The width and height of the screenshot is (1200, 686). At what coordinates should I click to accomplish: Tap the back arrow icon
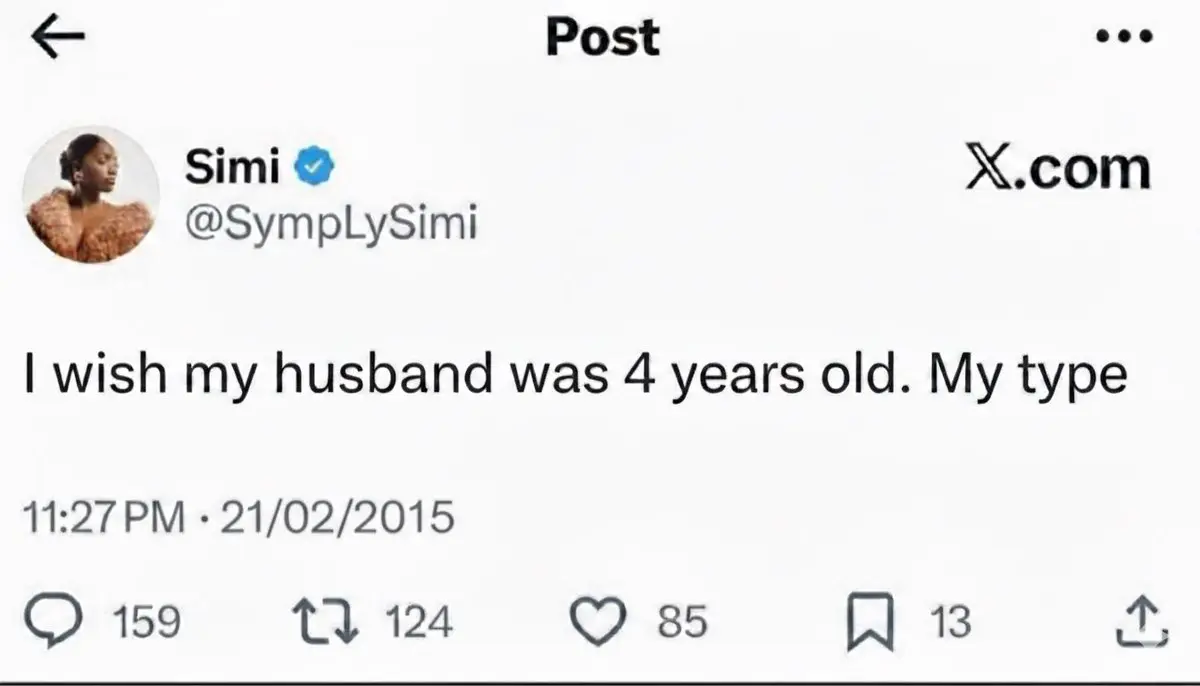coord(58,37)
